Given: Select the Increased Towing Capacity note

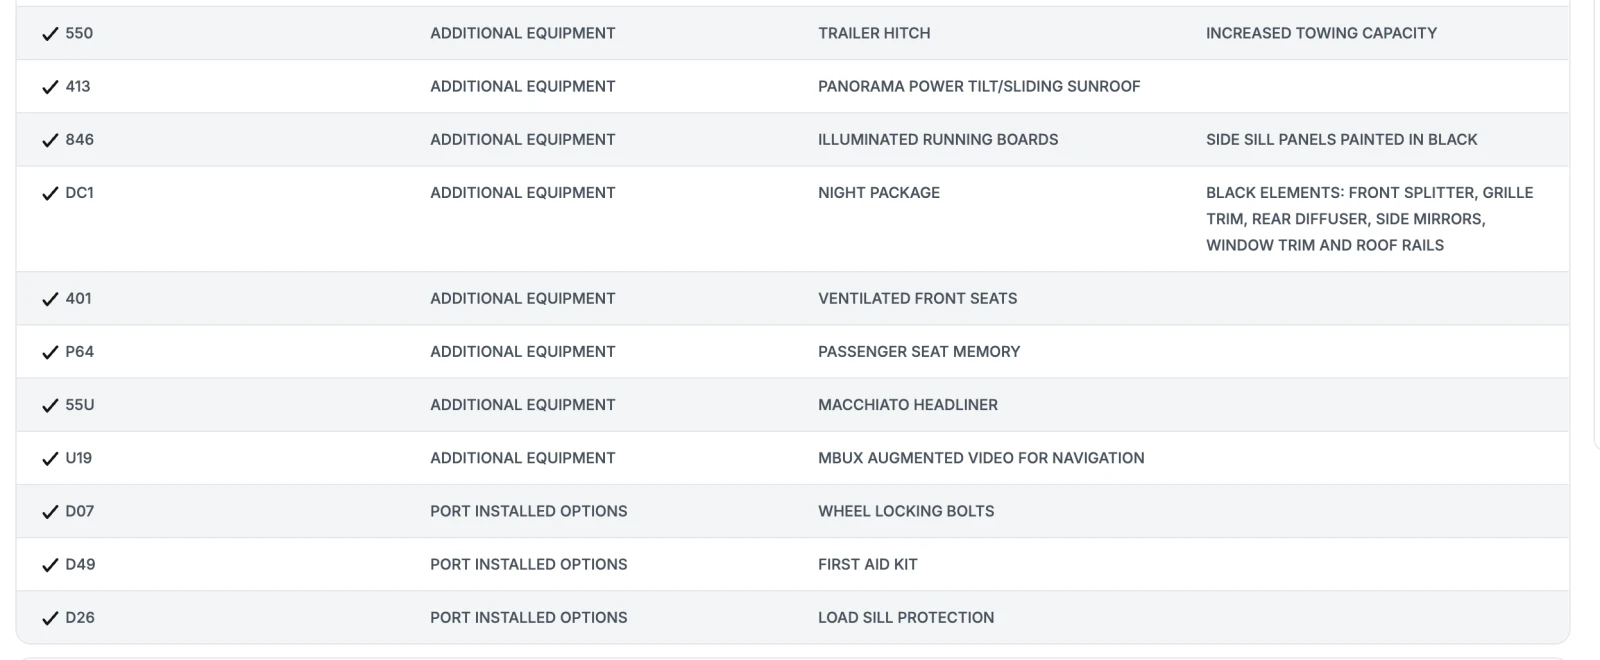Looking at the screenshot, I should (x=1320, y=33).
